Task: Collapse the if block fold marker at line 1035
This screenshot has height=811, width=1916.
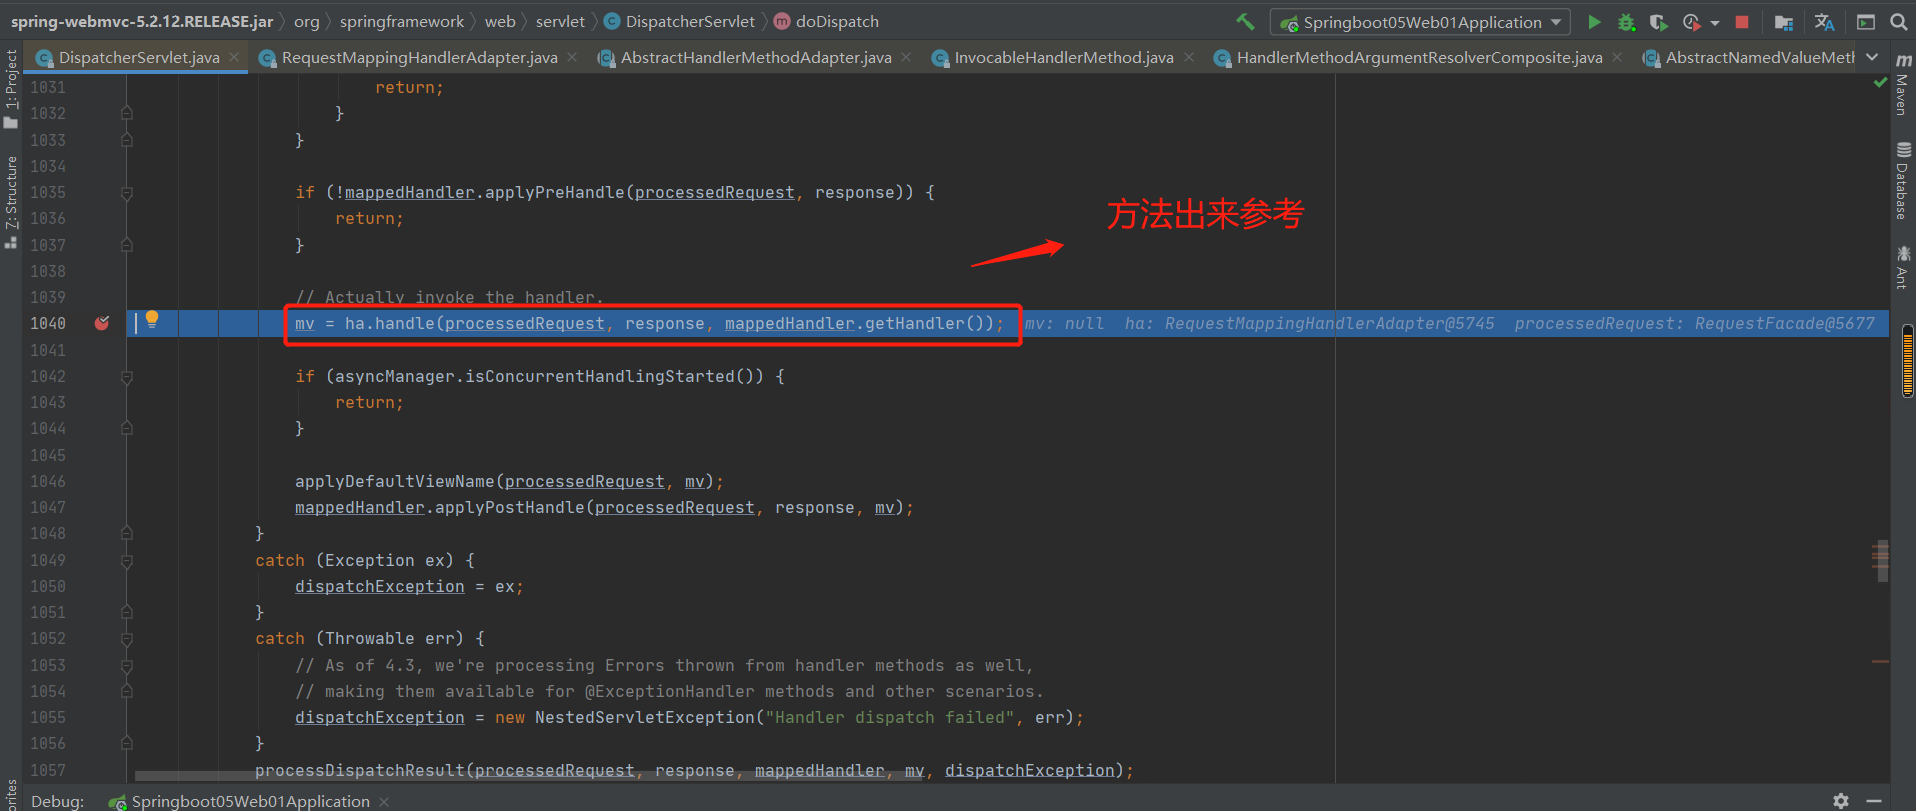Action: (127, 192)
